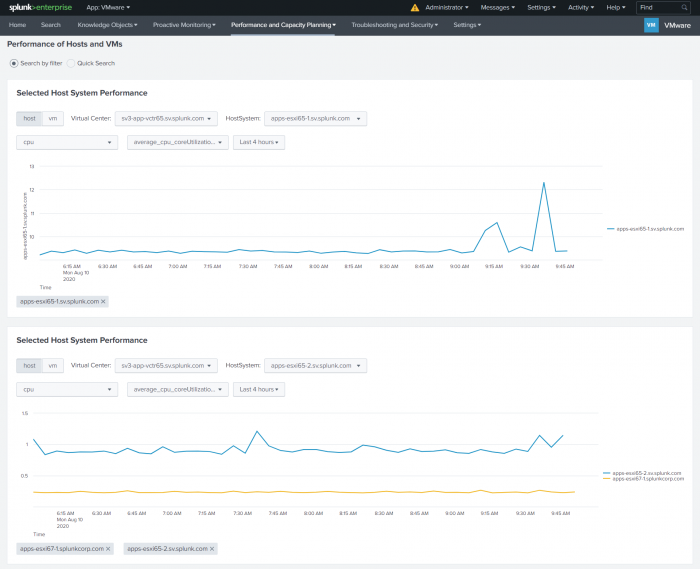Open Performance and Capacity Planning menu

pos(283,25)
